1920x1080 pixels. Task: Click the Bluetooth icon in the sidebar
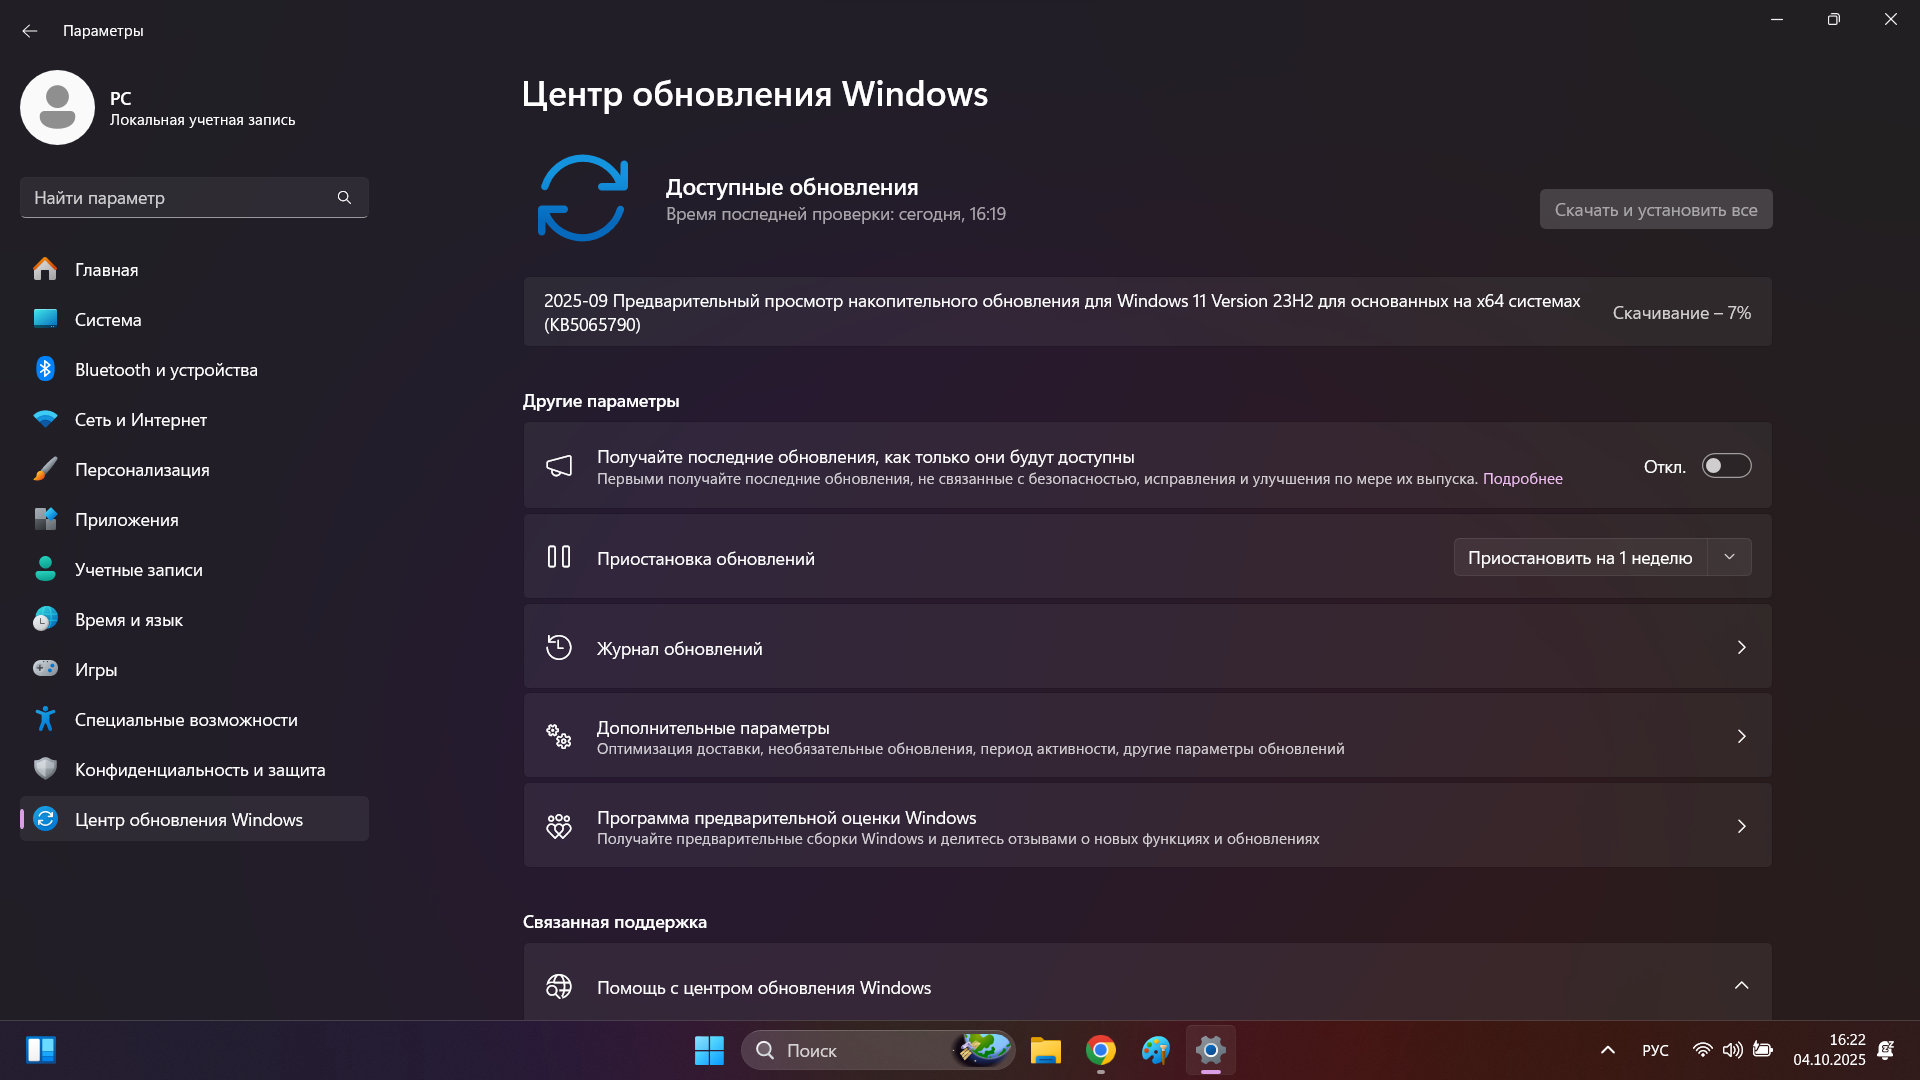point(45,369)
